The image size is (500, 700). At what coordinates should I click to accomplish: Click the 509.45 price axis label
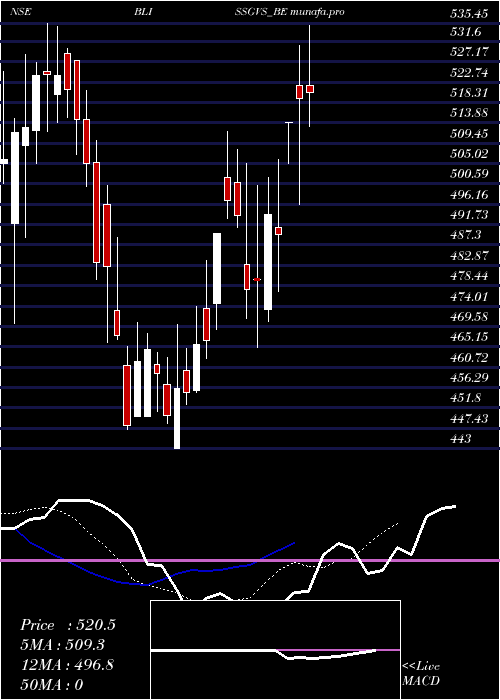469,133
